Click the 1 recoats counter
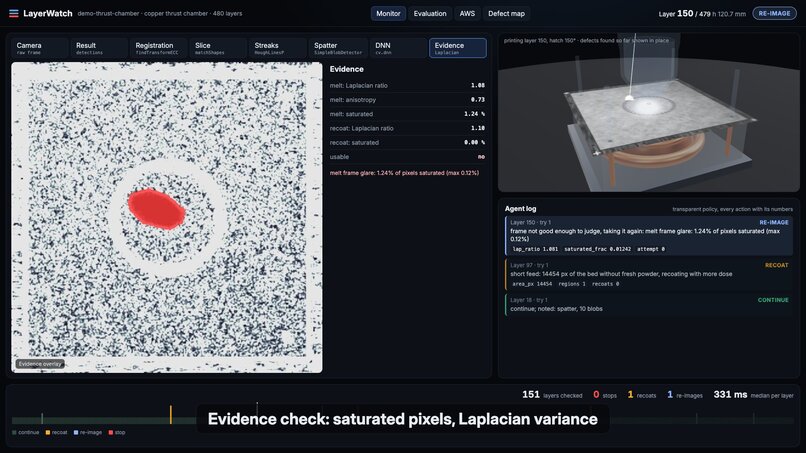 point(642,395)
